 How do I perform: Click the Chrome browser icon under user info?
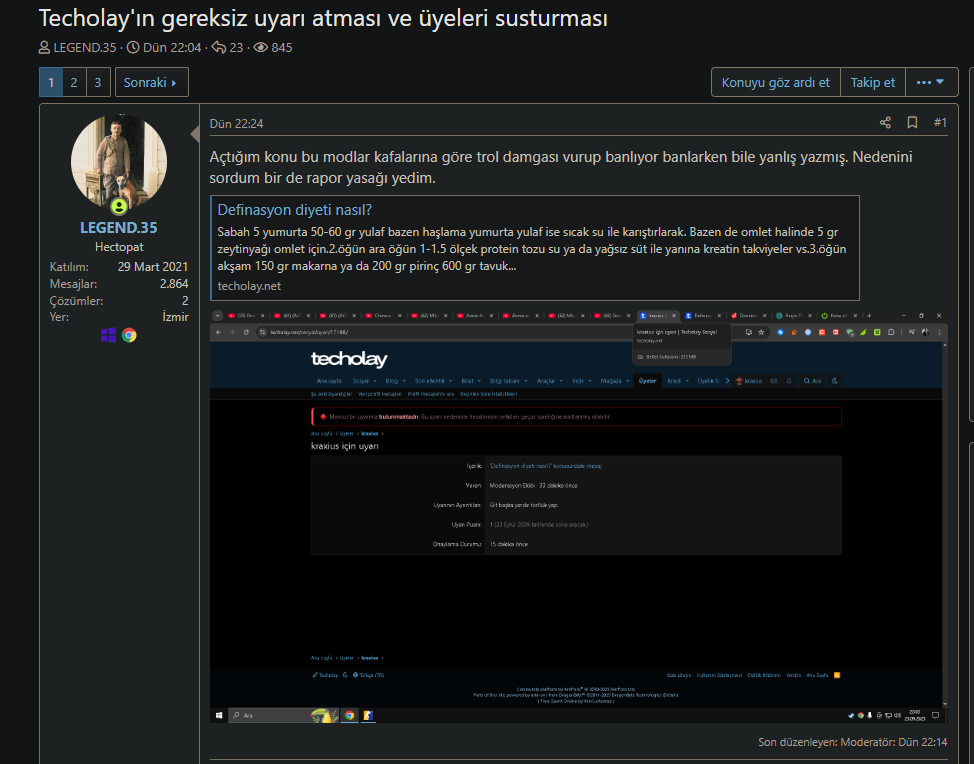tap(129, 335)
